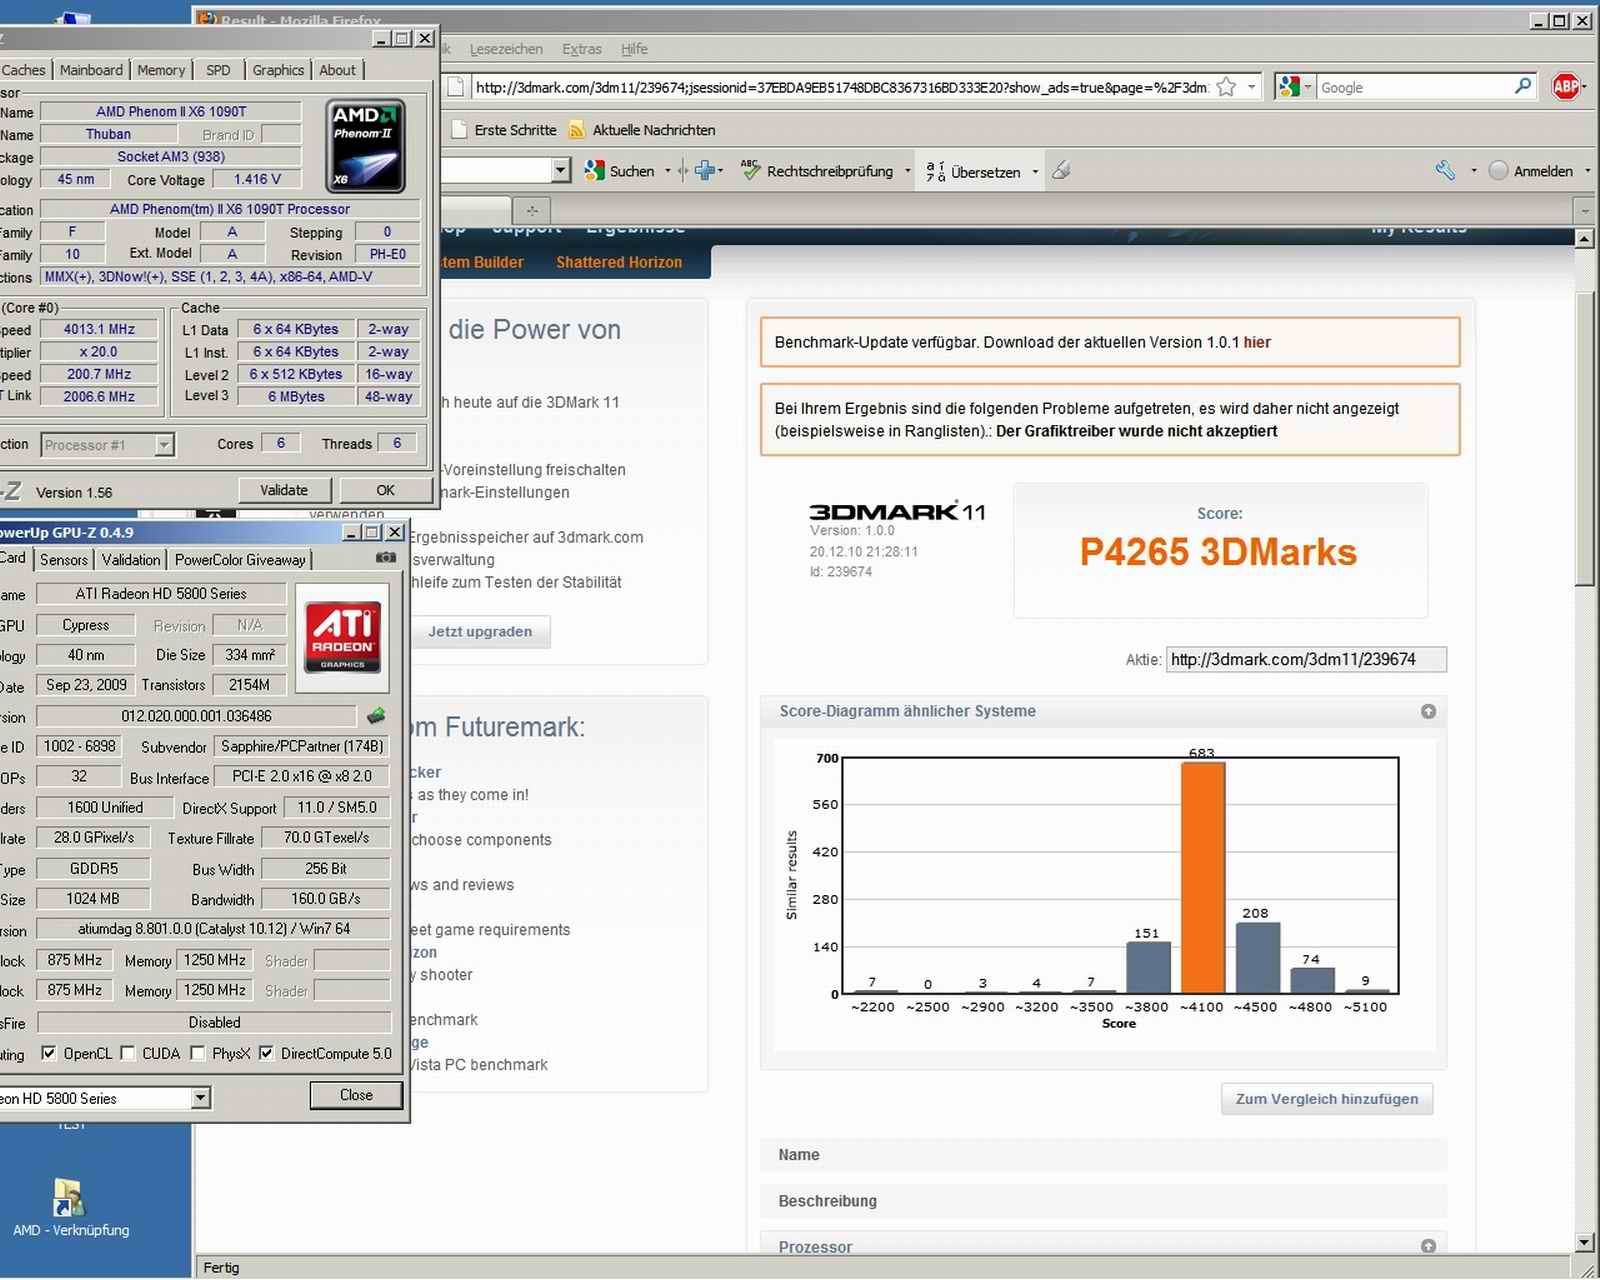The height and width of the screenshot is (1280, 1600).
Task: Open the AMD - Verknüpfung desktop shortcut
Action: point(70,1206)
